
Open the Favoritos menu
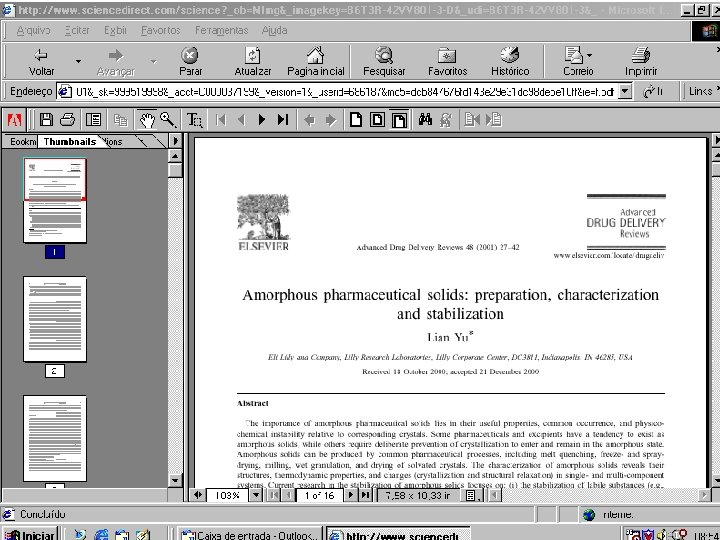(x=160, y=30)
